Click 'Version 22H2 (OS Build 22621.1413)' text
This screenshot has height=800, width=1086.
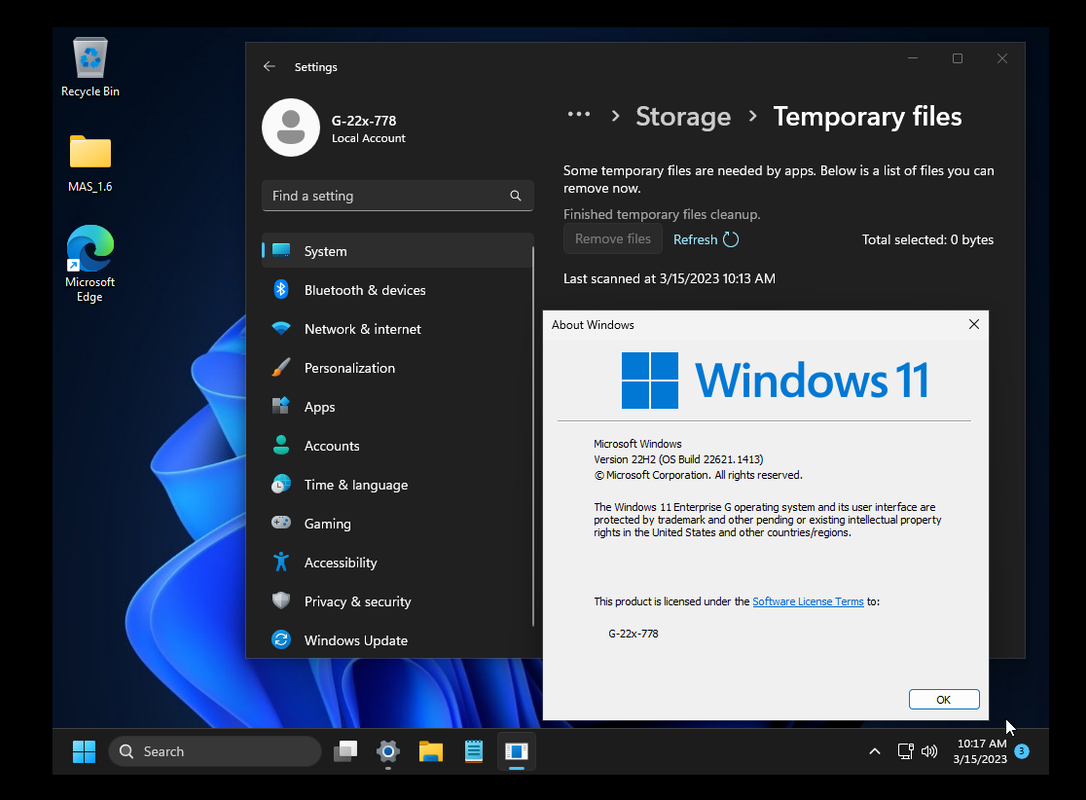(x=678, y=459)
